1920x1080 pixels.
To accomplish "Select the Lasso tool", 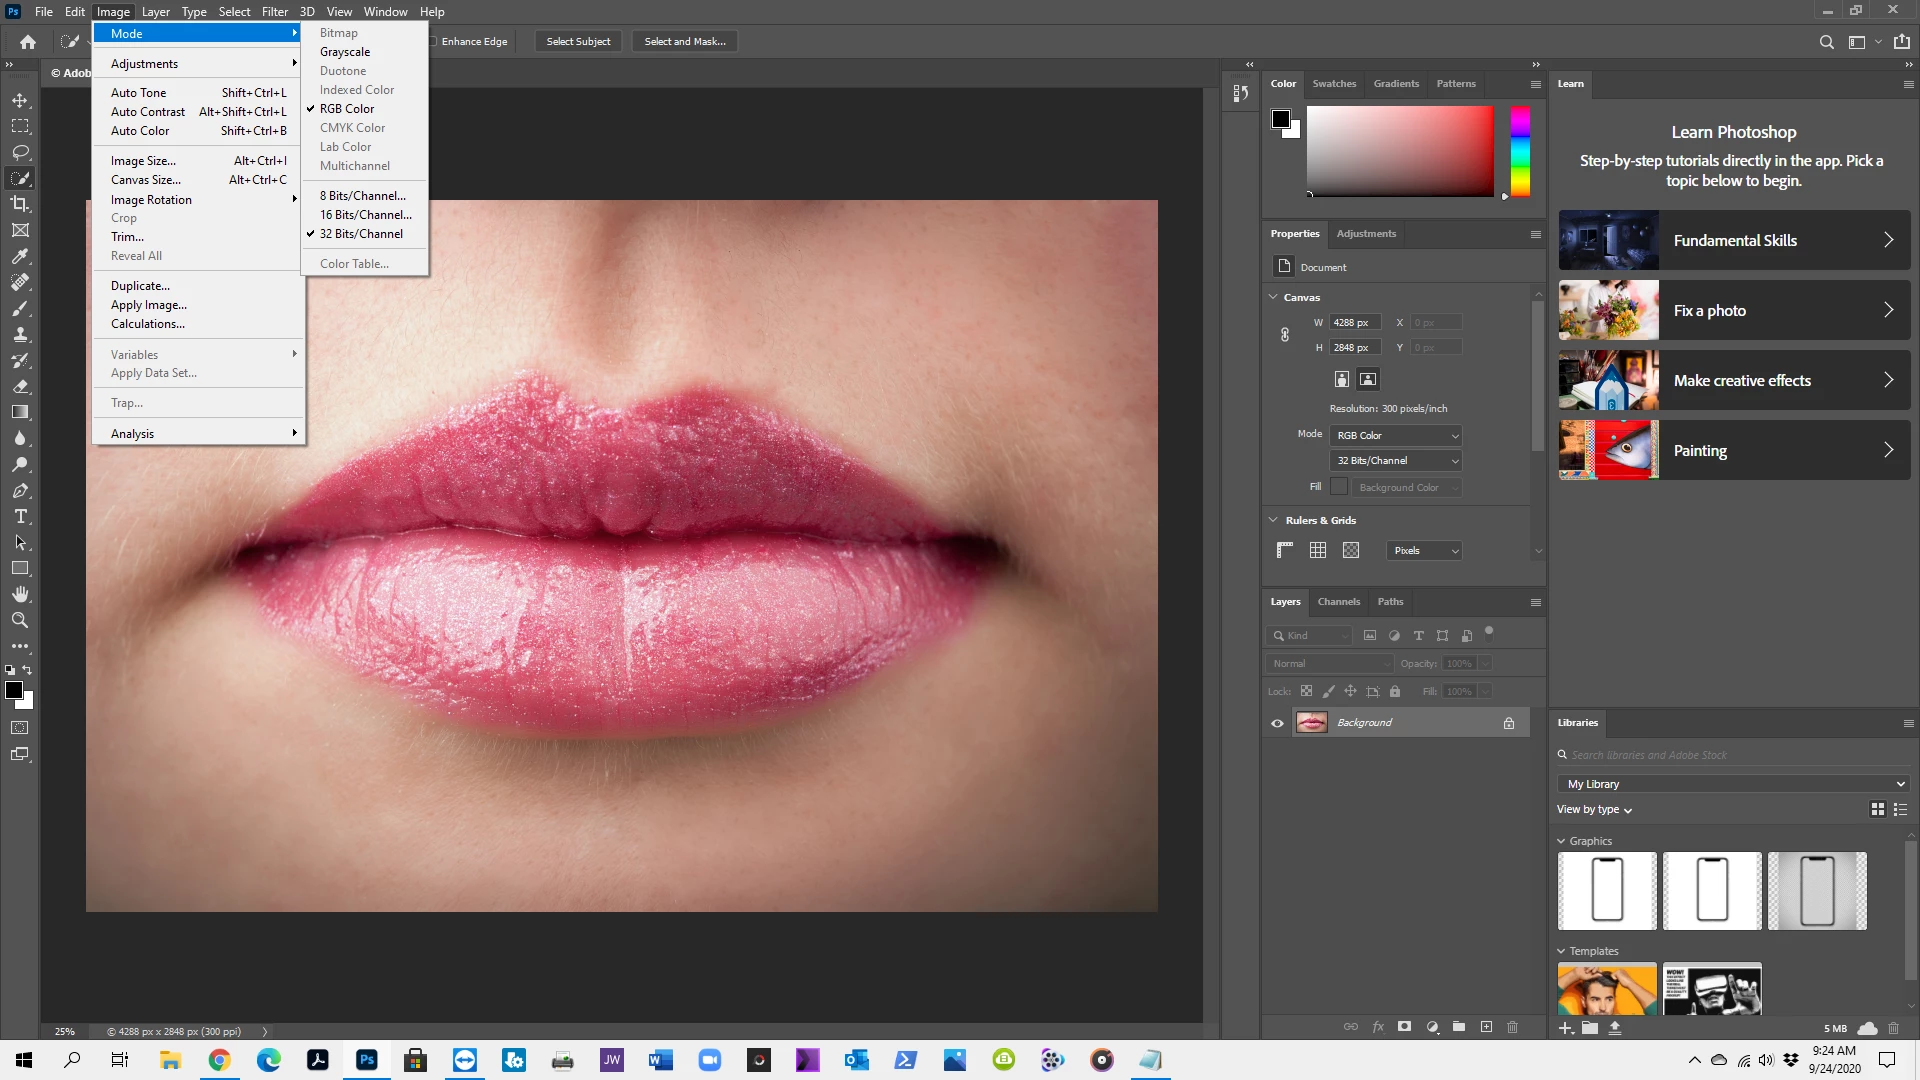I will click(x=20, y=152).
